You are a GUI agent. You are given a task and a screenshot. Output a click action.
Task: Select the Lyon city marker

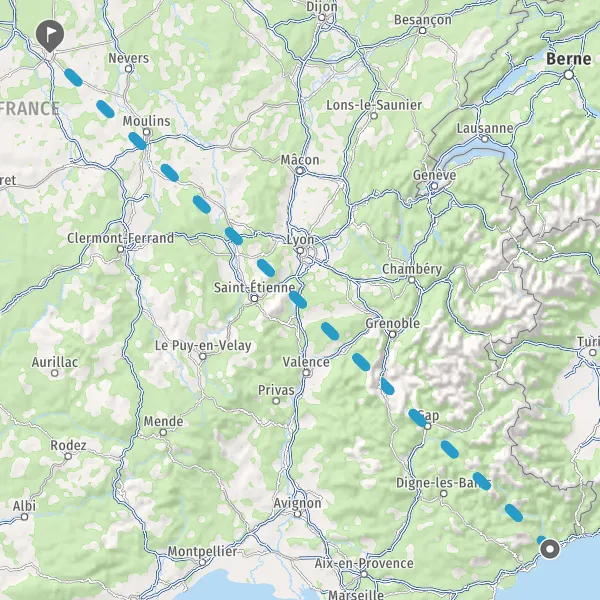(x=300, y=251)
